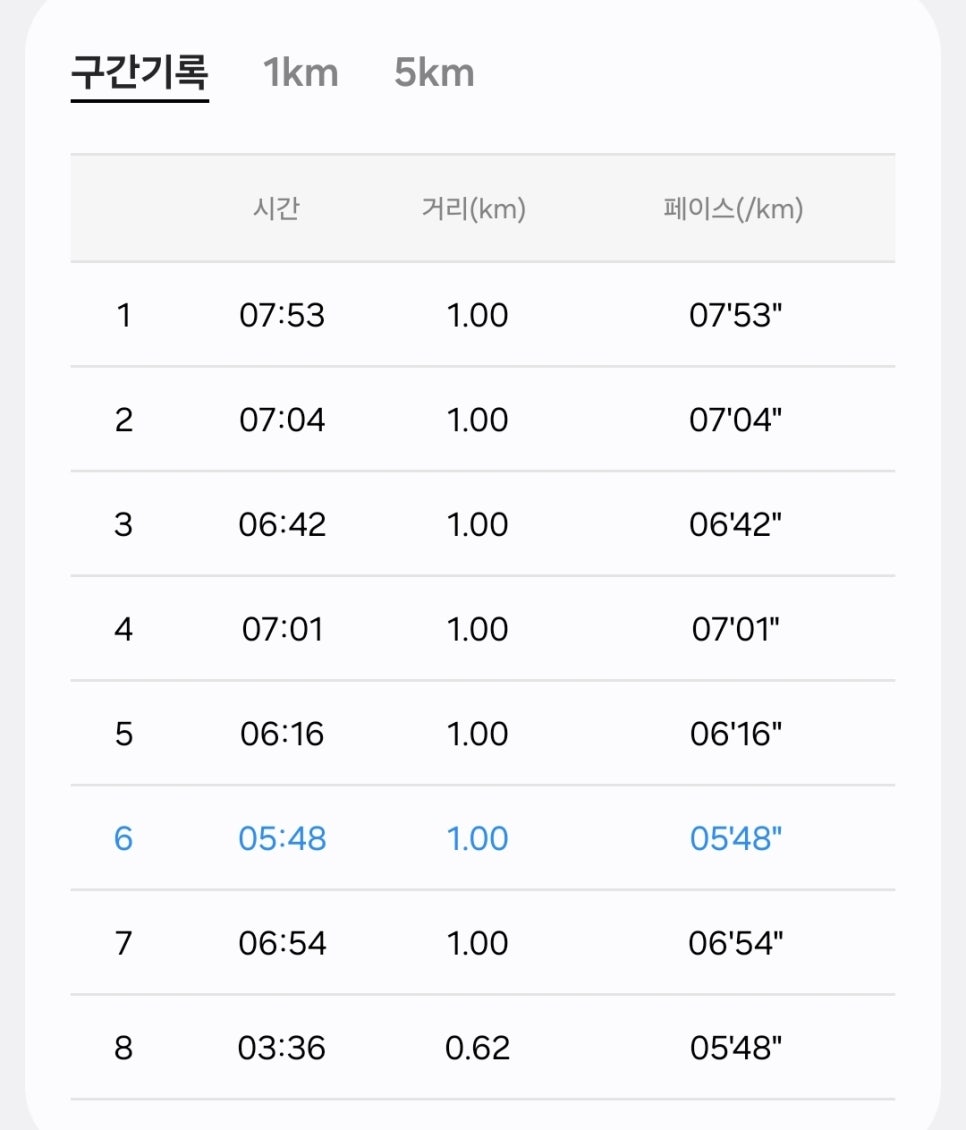
Task: Switch to the 1km tab
Action: coord(301,73)
